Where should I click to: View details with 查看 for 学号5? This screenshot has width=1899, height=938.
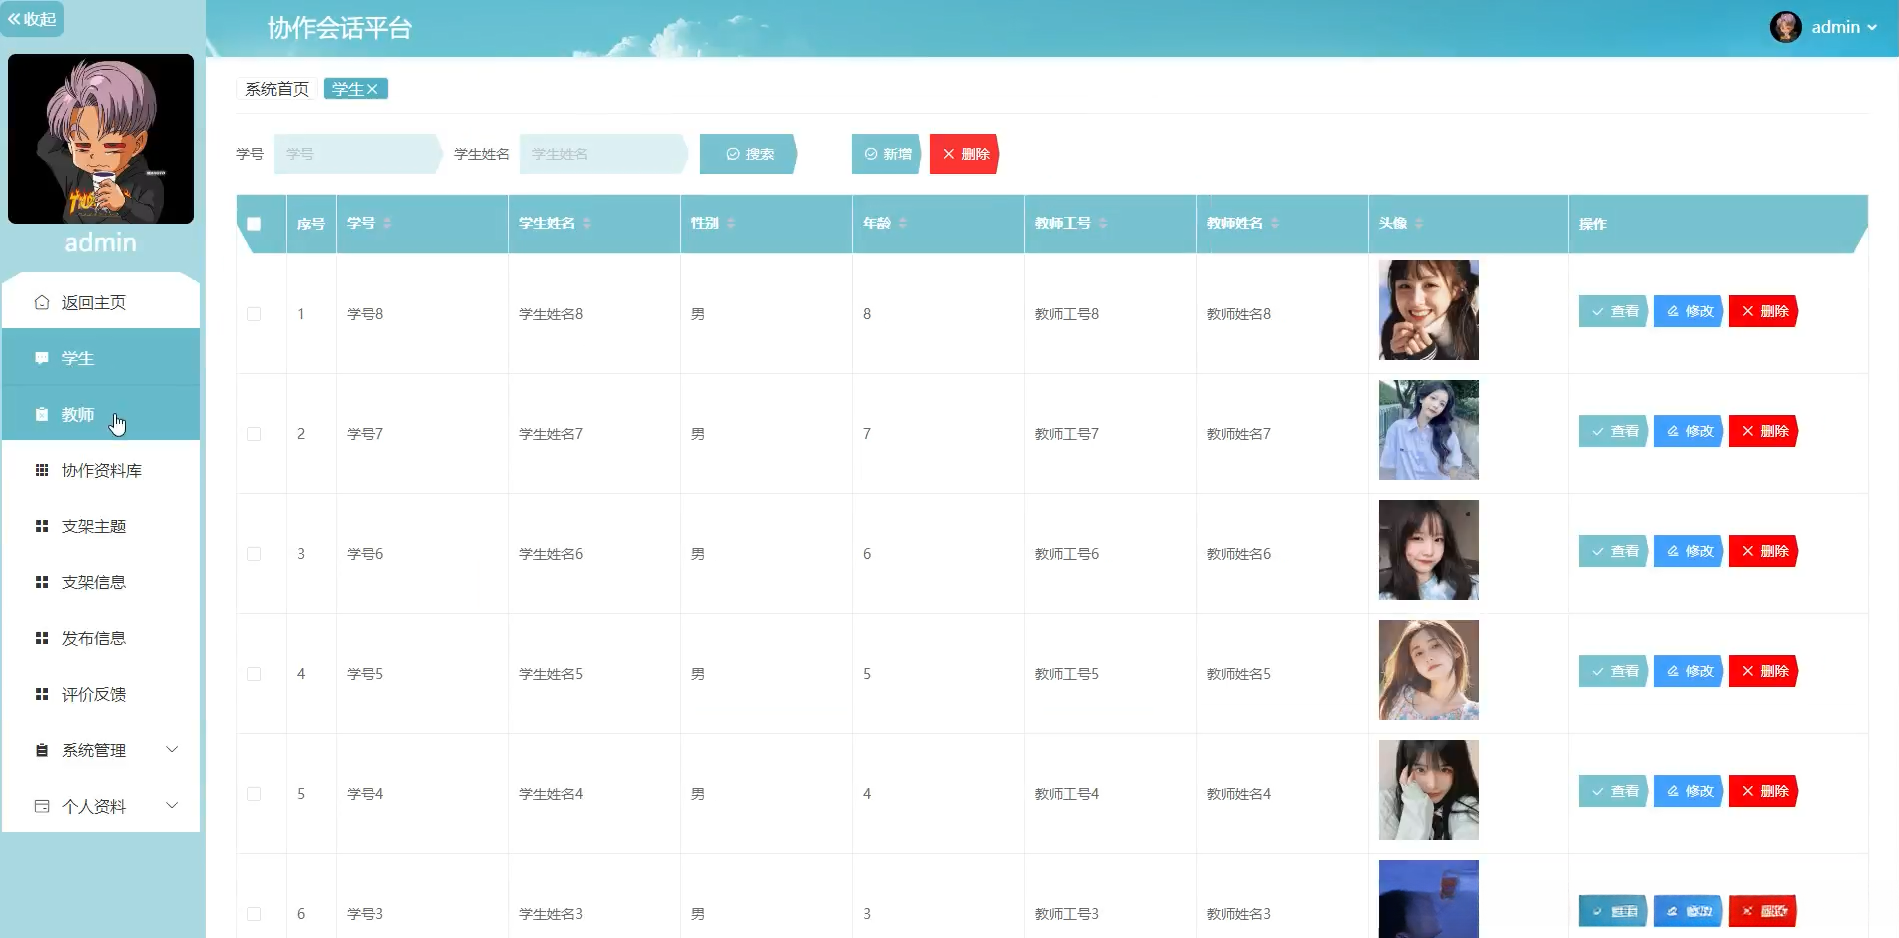[1613, 671]
